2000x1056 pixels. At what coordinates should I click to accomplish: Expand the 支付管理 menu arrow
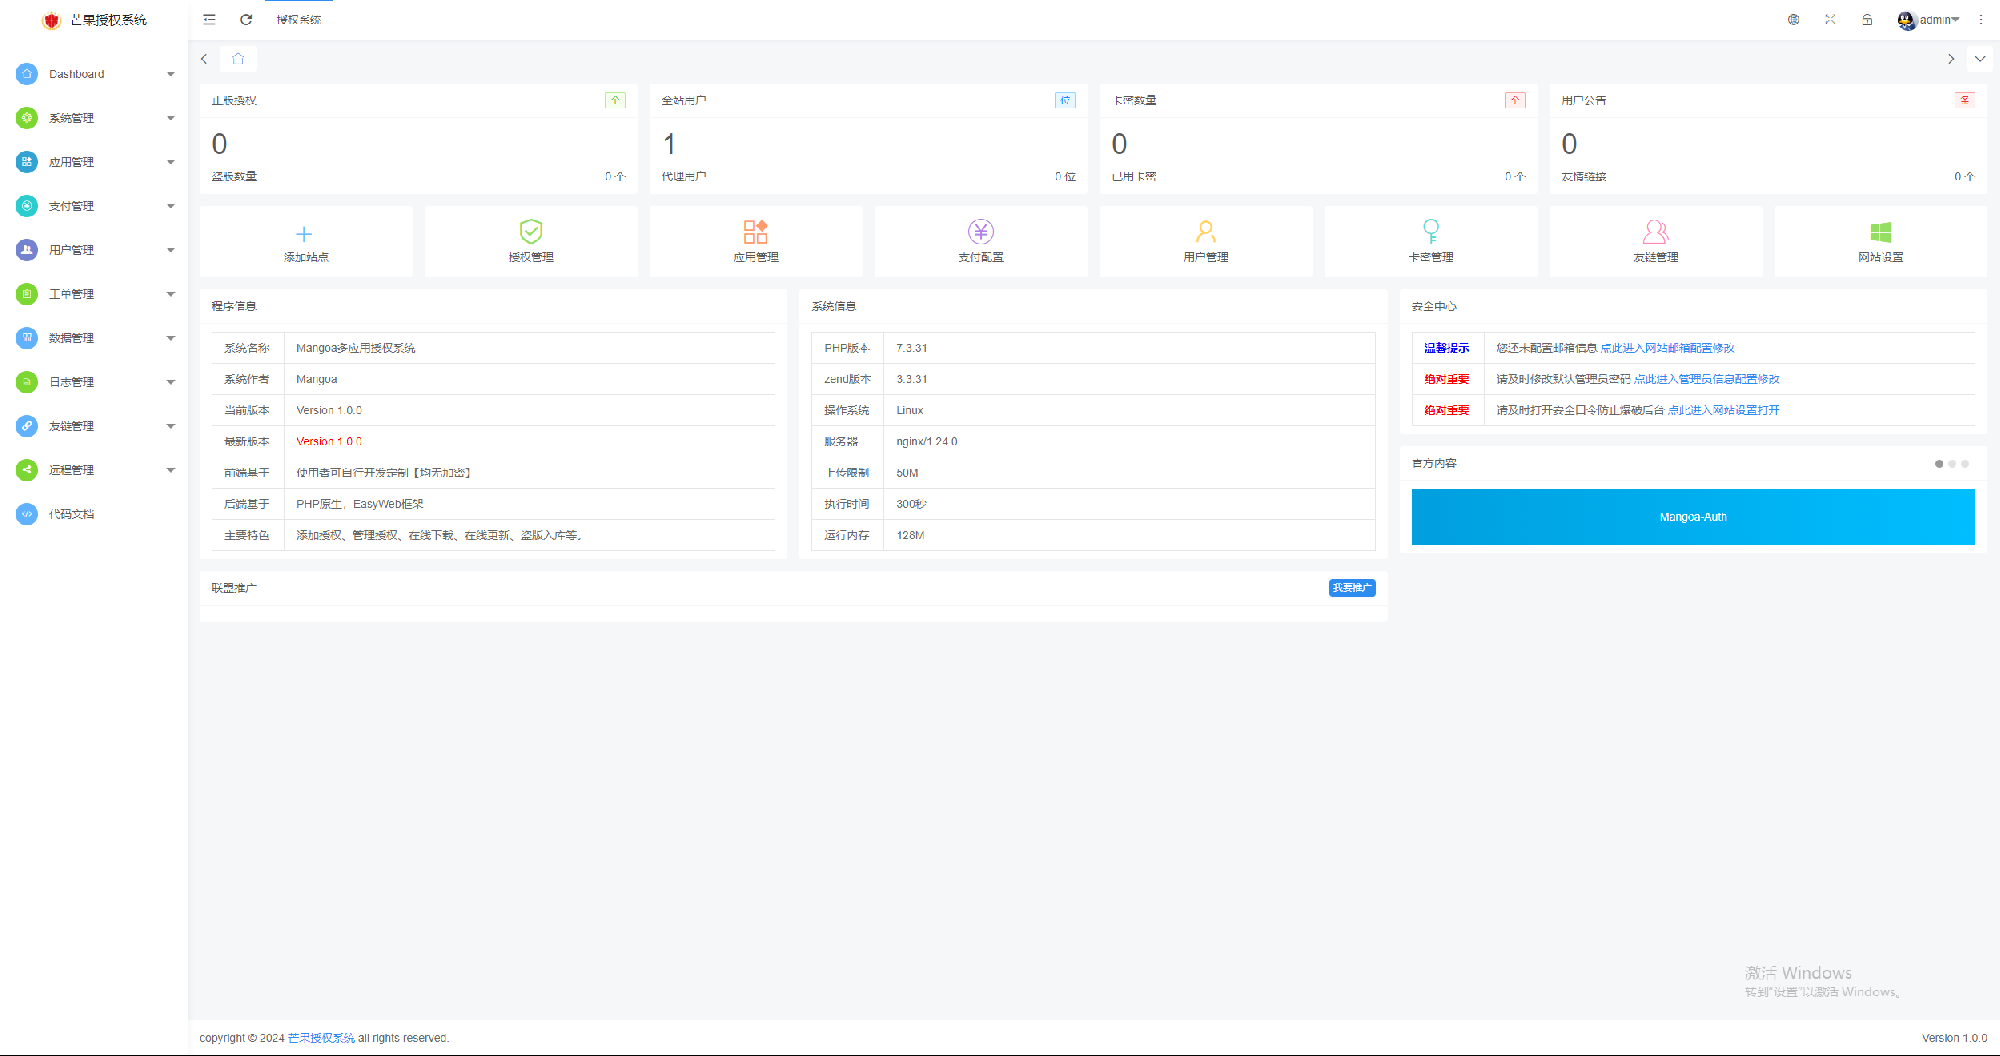tap(171, 206)
